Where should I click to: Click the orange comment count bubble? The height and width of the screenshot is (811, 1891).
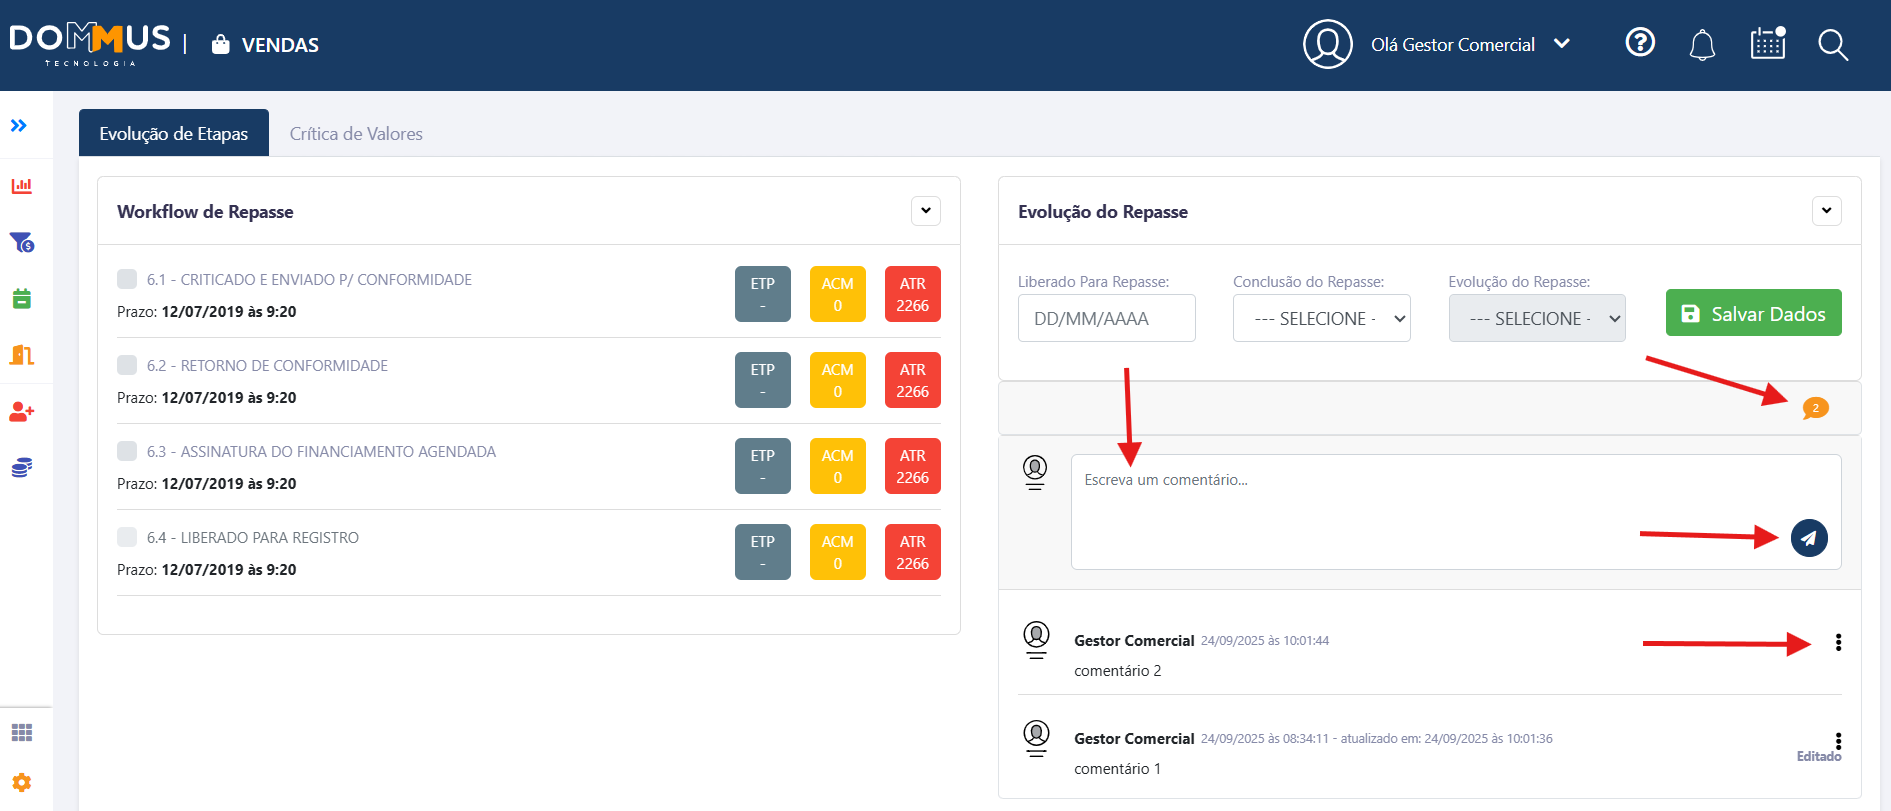click(x=1815, y=408)
